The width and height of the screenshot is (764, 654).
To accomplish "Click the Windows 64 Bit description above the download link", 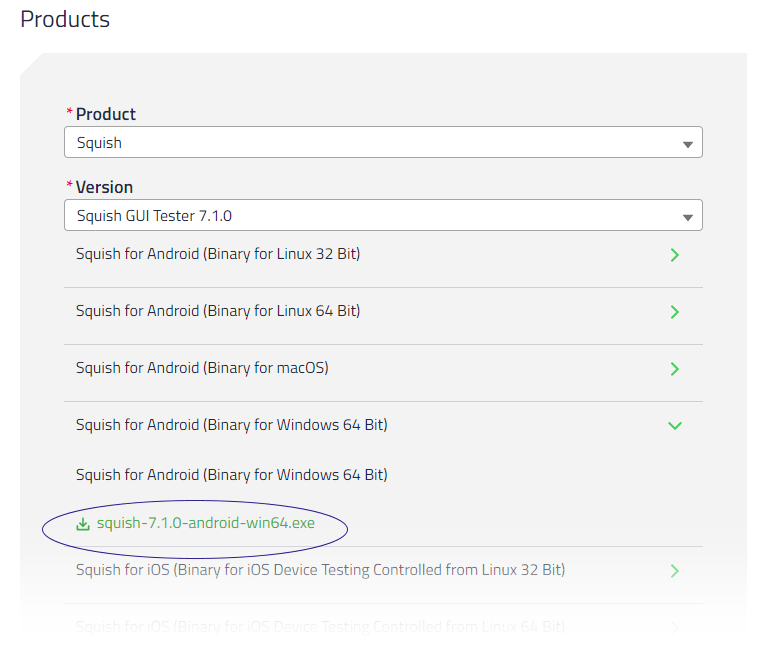I will pyautogui.click(x=231, y=475).
